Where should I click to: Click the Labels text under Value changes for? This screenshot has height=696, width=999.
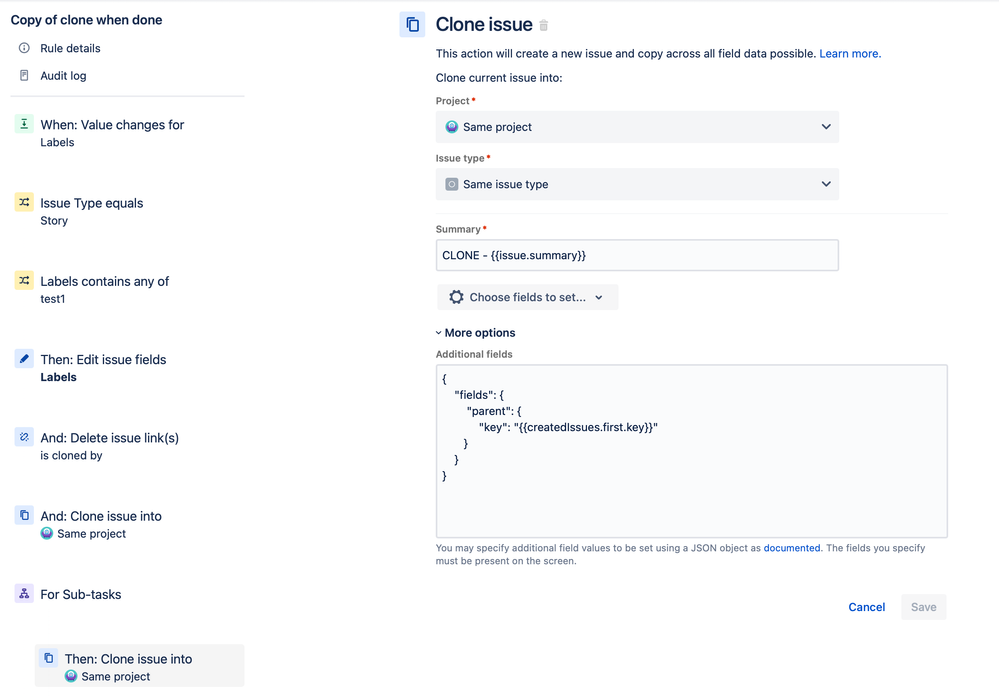coord(57,142)
